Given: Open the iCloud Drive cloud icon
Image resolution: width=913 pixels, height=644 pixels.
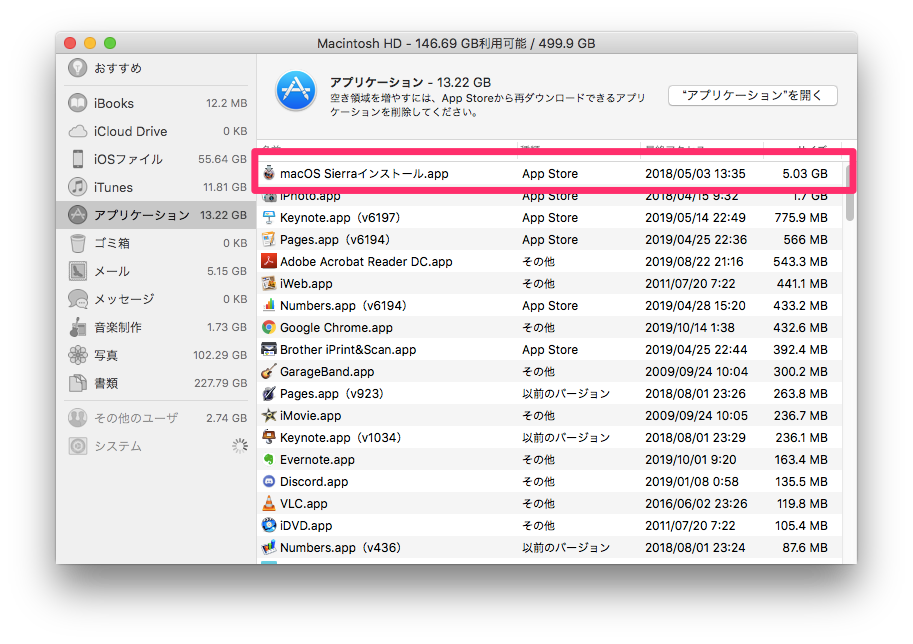Looking at the screenshot, I should click(77, 131).
